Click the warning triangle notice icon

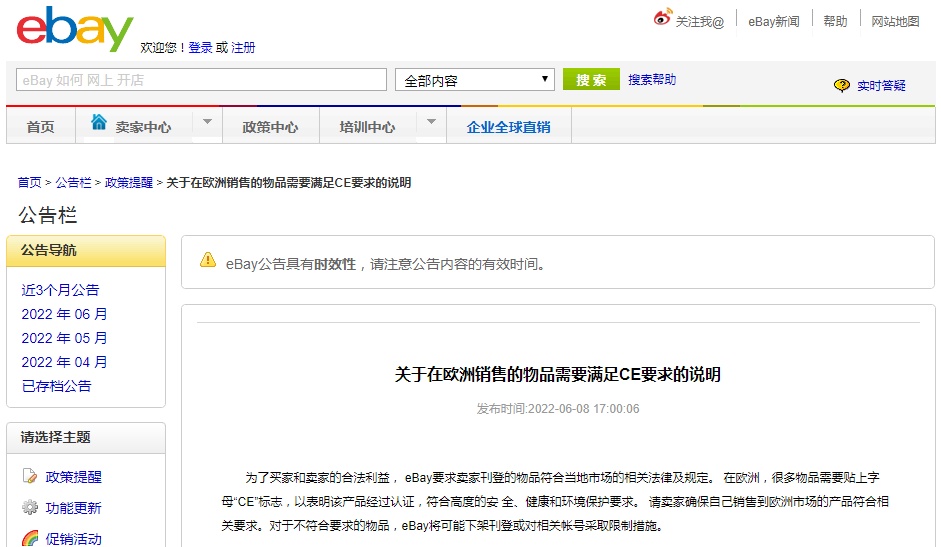[208, 260]
